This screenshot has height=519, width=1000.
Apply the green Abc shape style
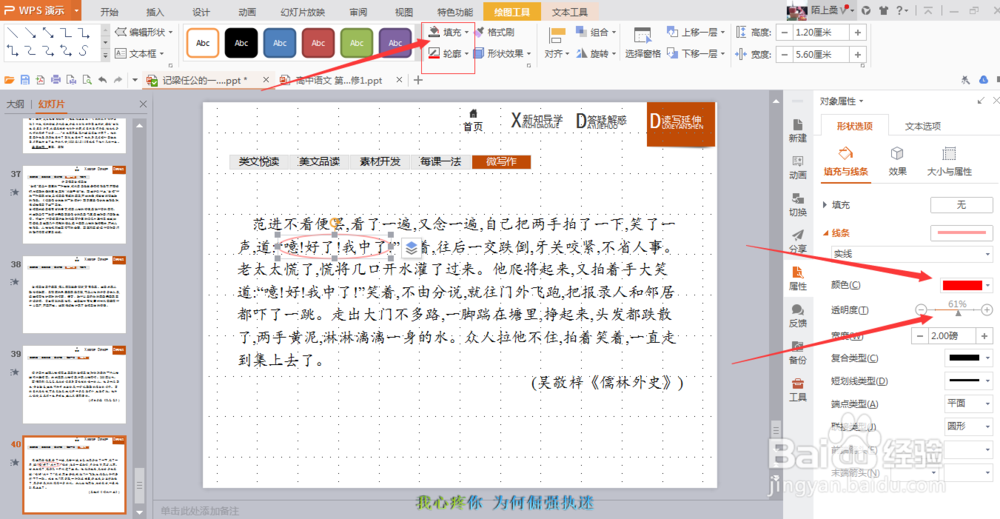tap(357, 43)
